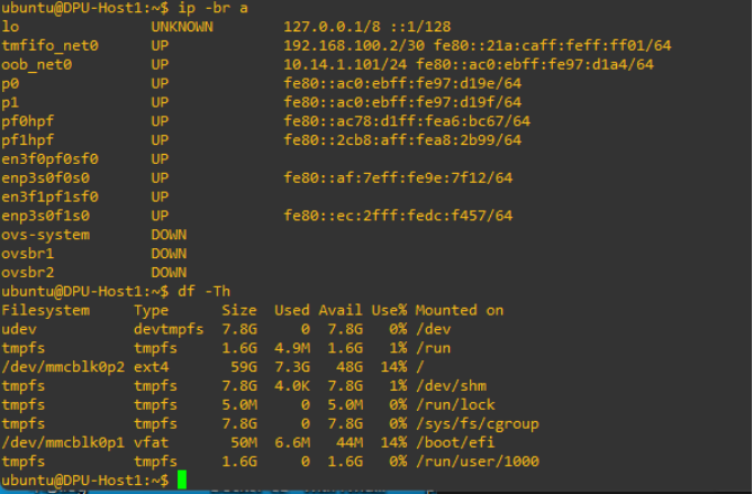Click the DOWN state of ovsbr2
Screen dimensions: 753x494
(x=169, y=272)
